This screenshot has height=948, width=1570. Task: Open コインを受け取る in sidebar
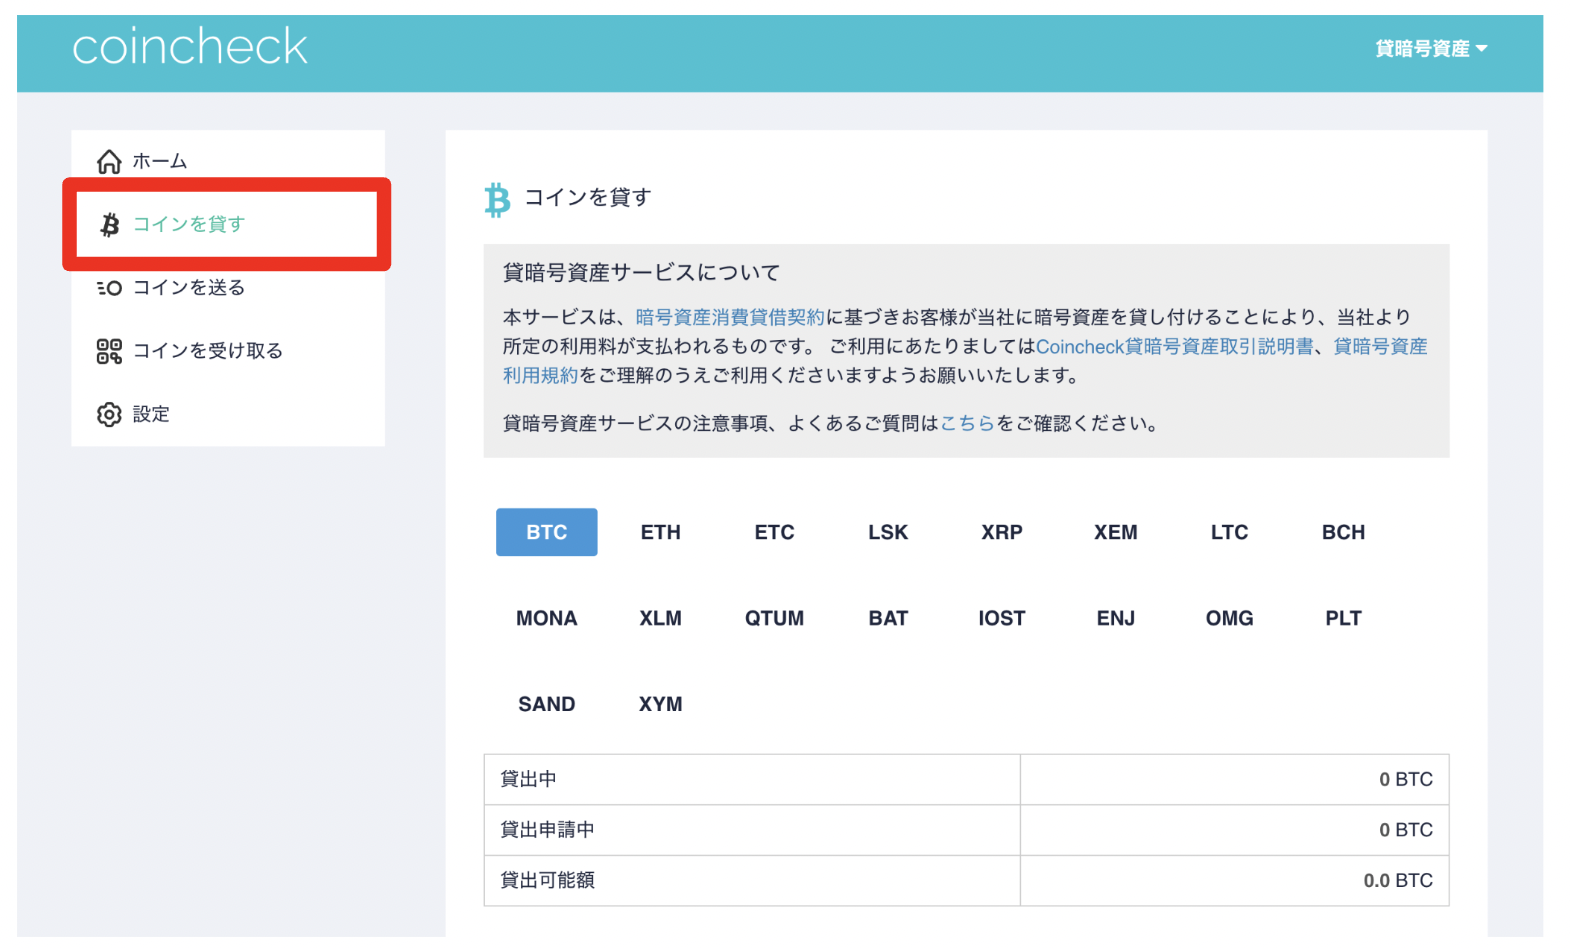208,351
